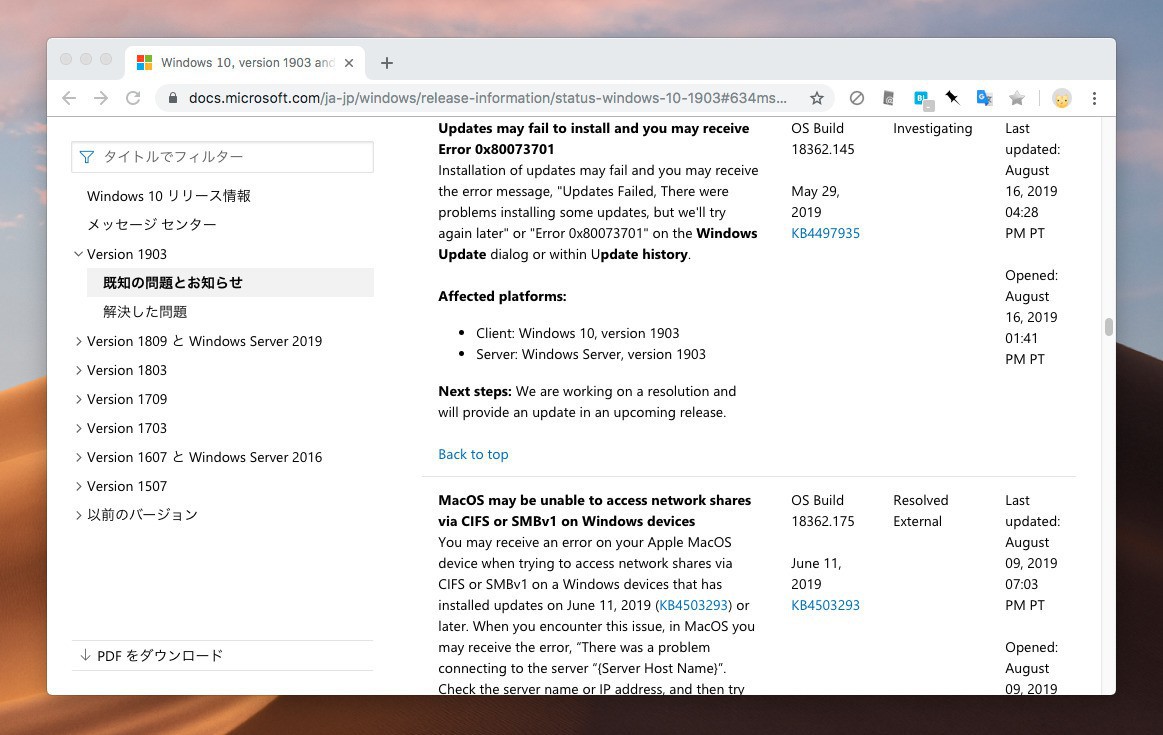The width and height of the screenshot is (1163, 735).
Task: Click the page vertical scrollbar thumb
Action: click(x=1108, y=326)
